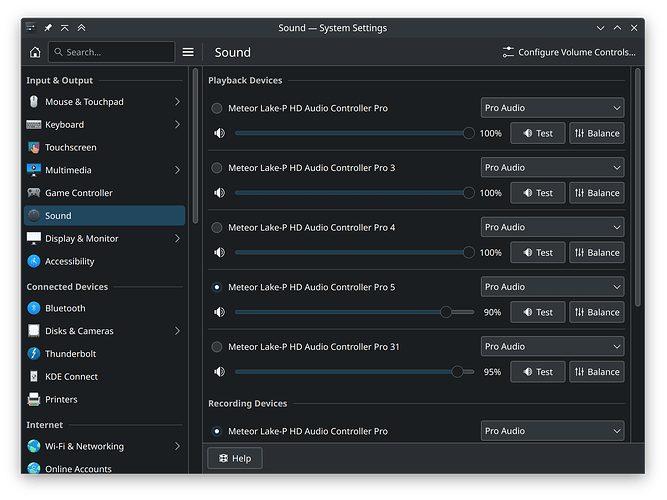
Task: Open Keyboard category
Action: coord(105,125)
